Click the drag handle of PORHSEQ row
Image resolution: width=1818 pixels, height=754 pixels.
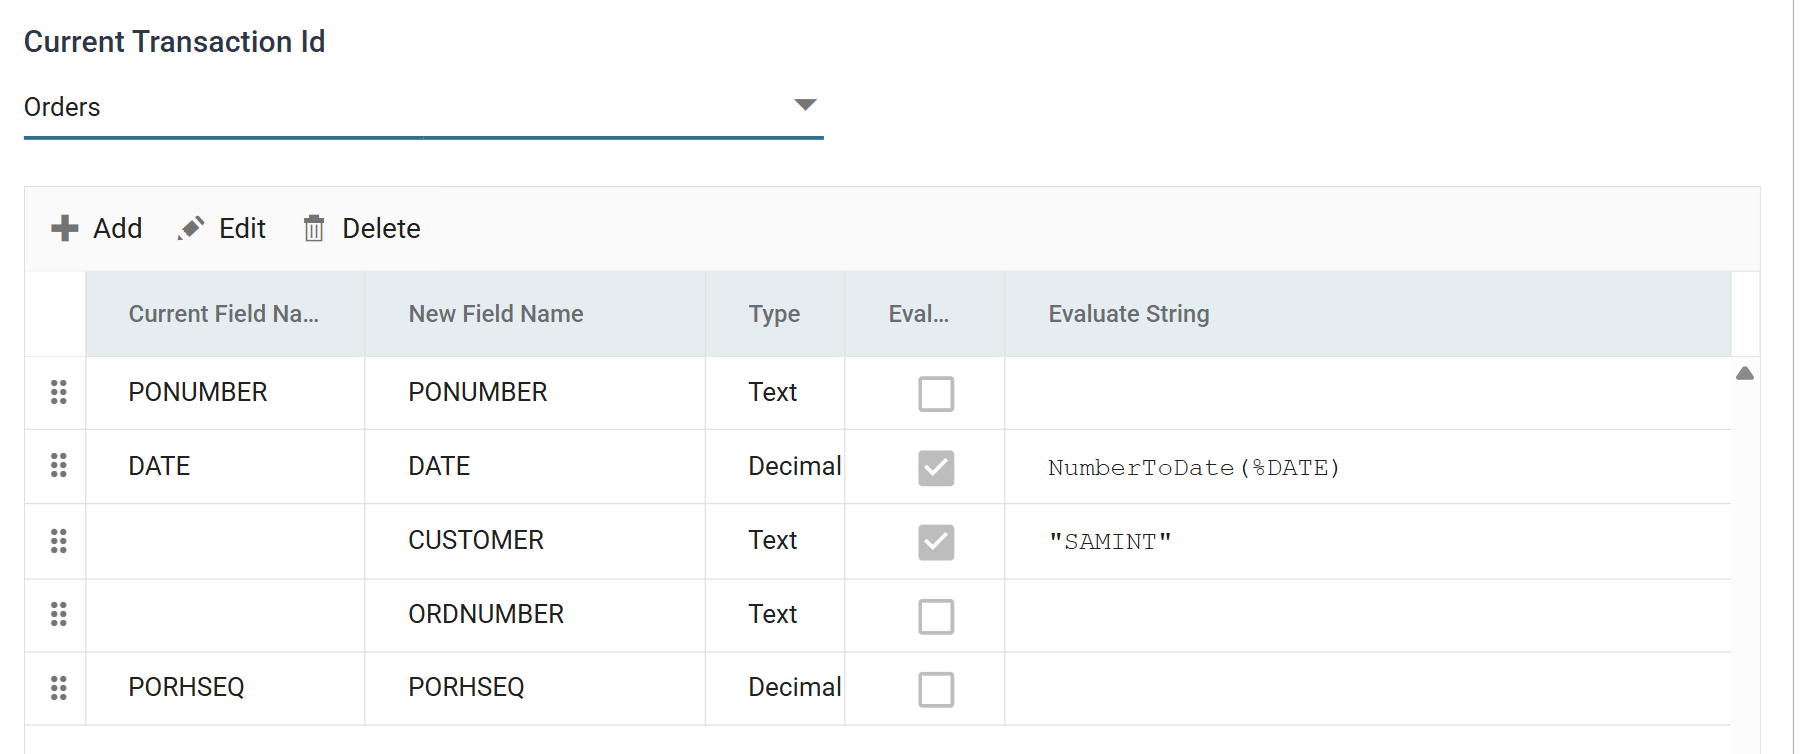pos(59,688)
